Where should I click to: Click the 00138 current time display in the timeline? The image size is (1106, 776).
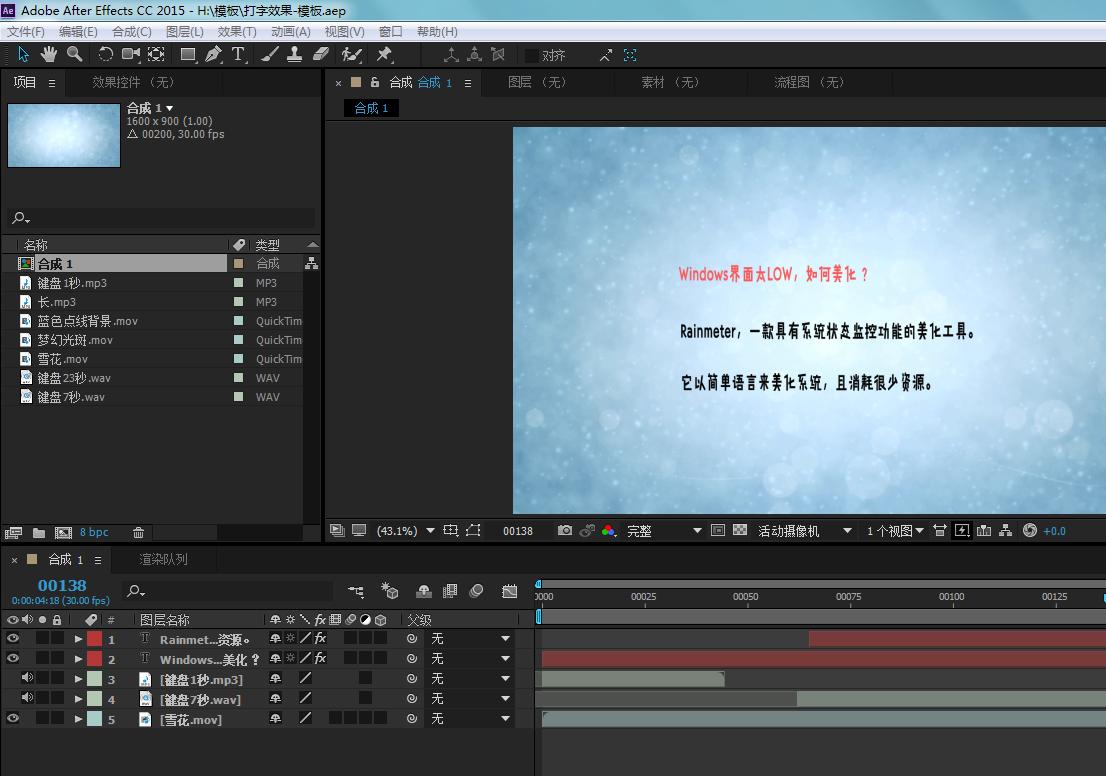(x=62, y=585)
